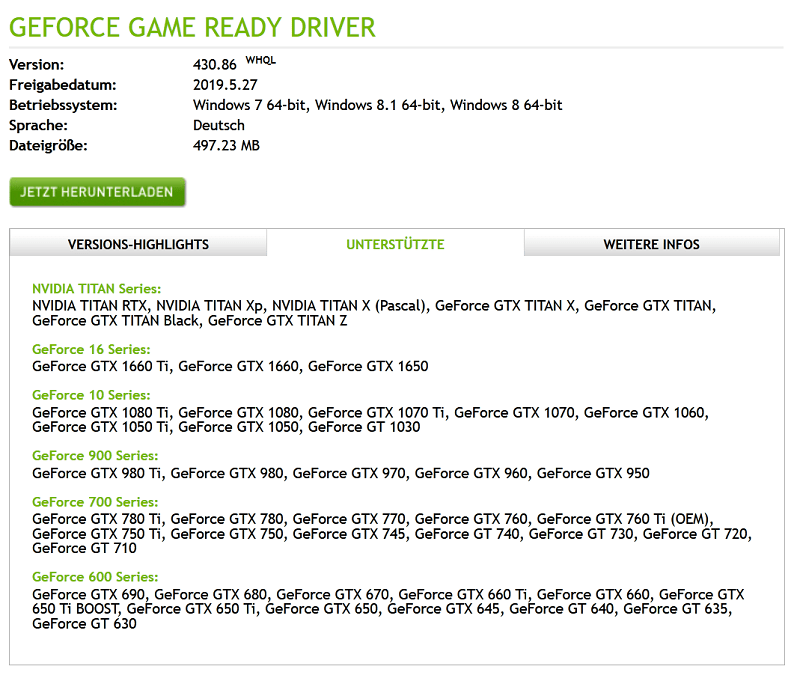Click GeForce GT 710 entry
The height and width of the screenshot is (684, 800).
tap(84, 548)
